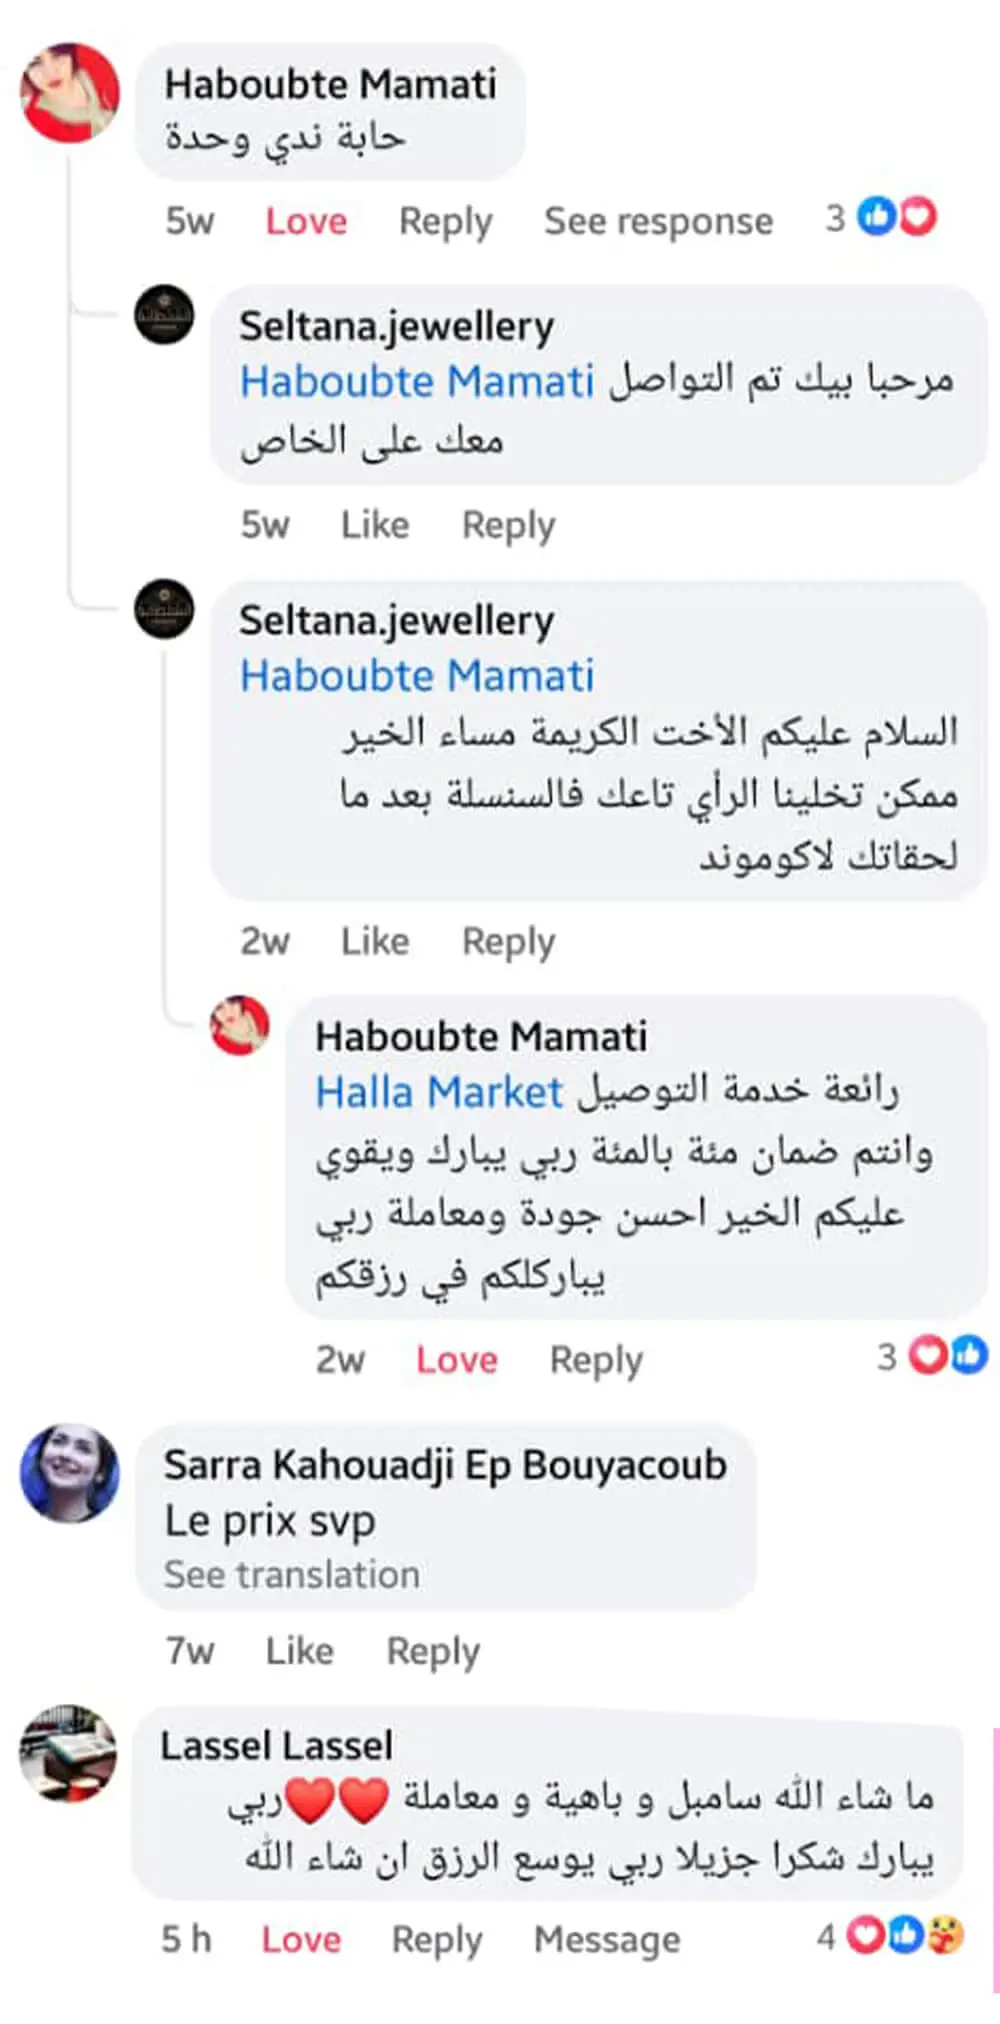Open Haboubte Mamati's avatar on nested reply
The height and width of the screenshot is (2024, 1000).
(240, 1025)
